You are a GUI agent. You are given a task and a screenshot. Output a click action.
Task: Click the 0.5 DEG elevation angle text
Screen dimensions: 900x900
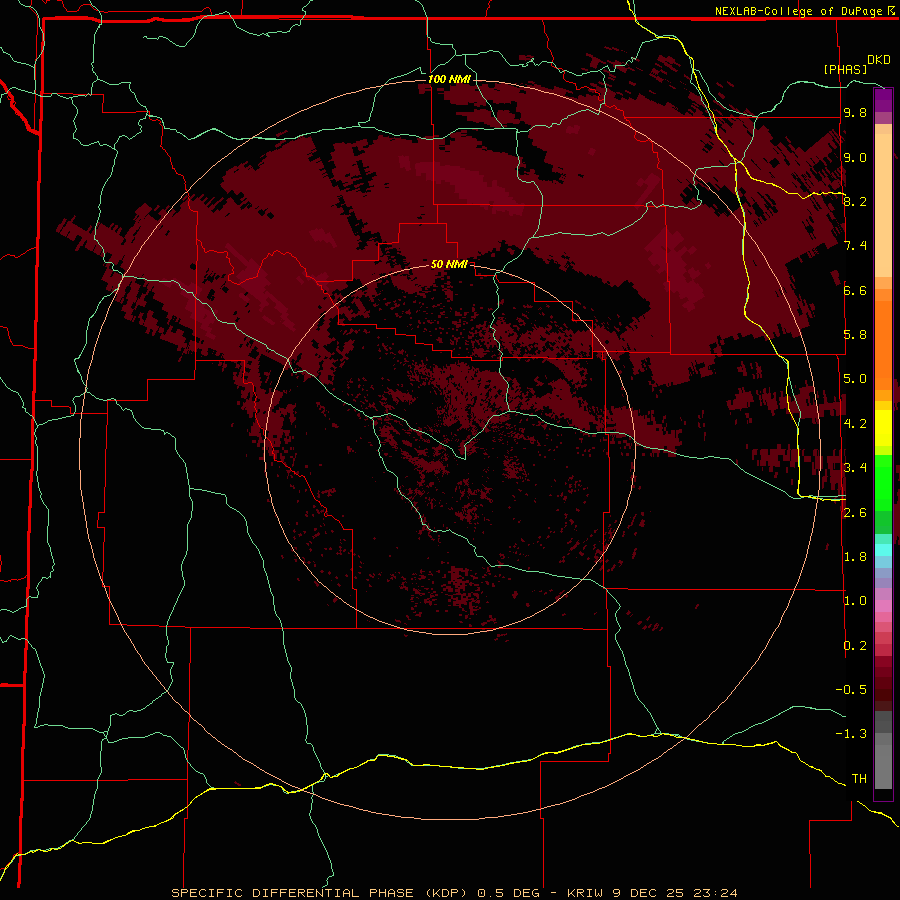509,893
